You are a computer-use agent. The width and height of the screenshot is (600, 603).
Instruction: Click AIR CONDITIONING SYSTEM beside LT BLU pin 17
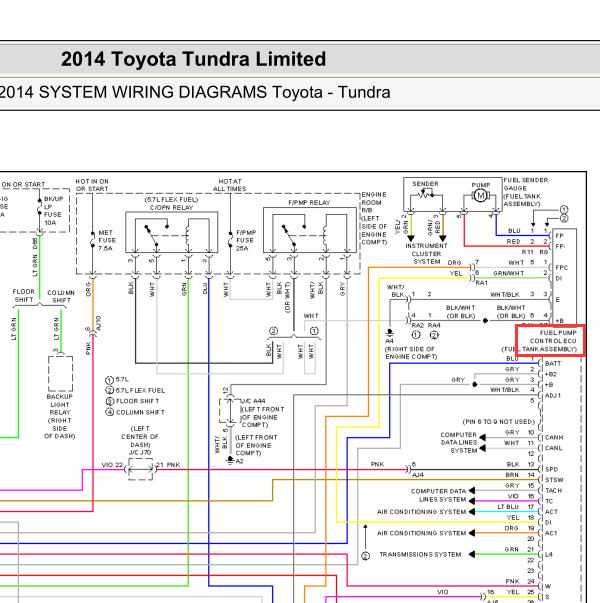(422, 512)
